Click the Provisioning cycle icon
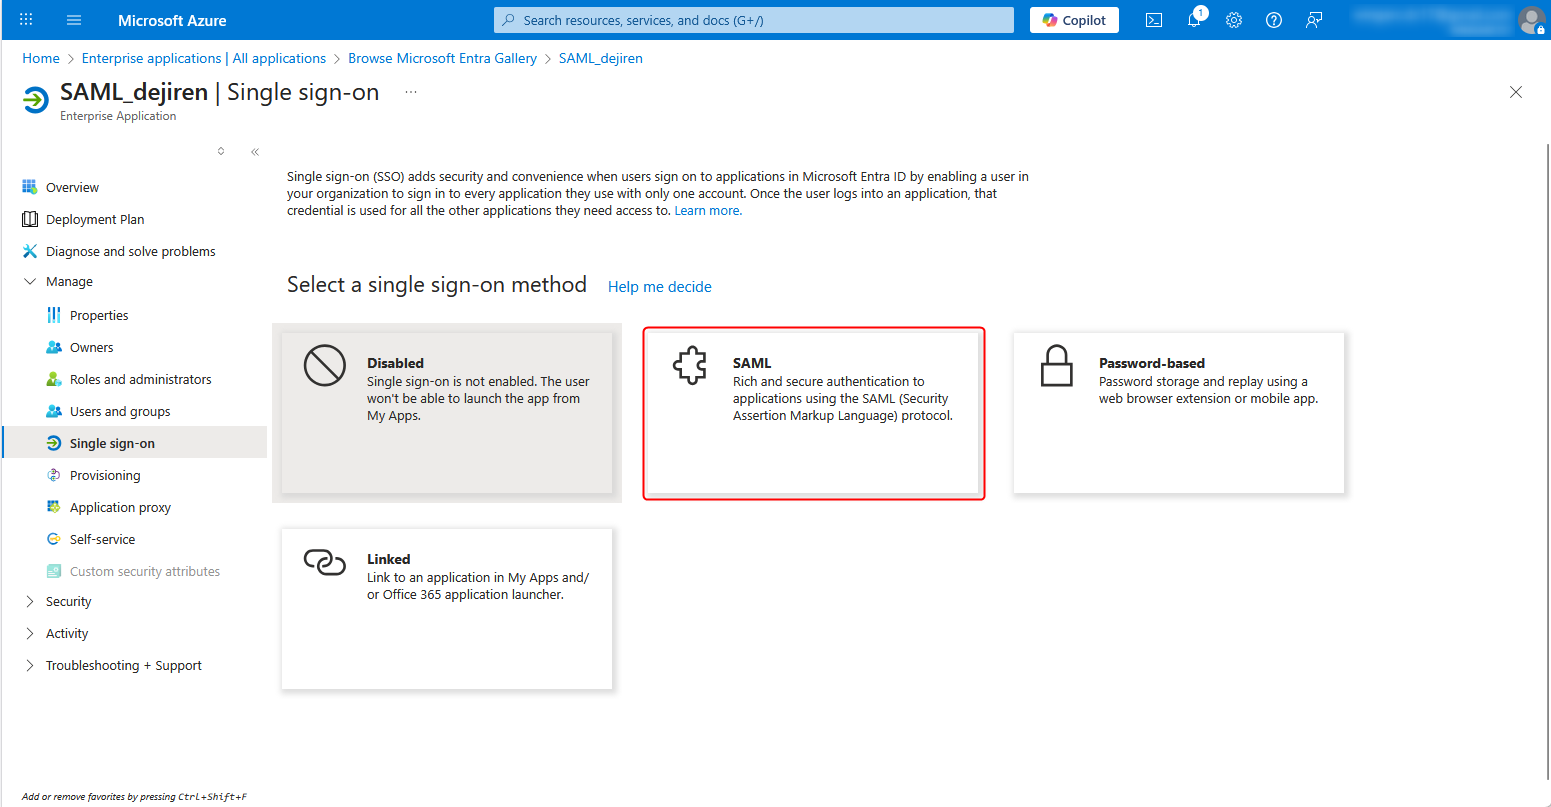 [x=54, y=475]
